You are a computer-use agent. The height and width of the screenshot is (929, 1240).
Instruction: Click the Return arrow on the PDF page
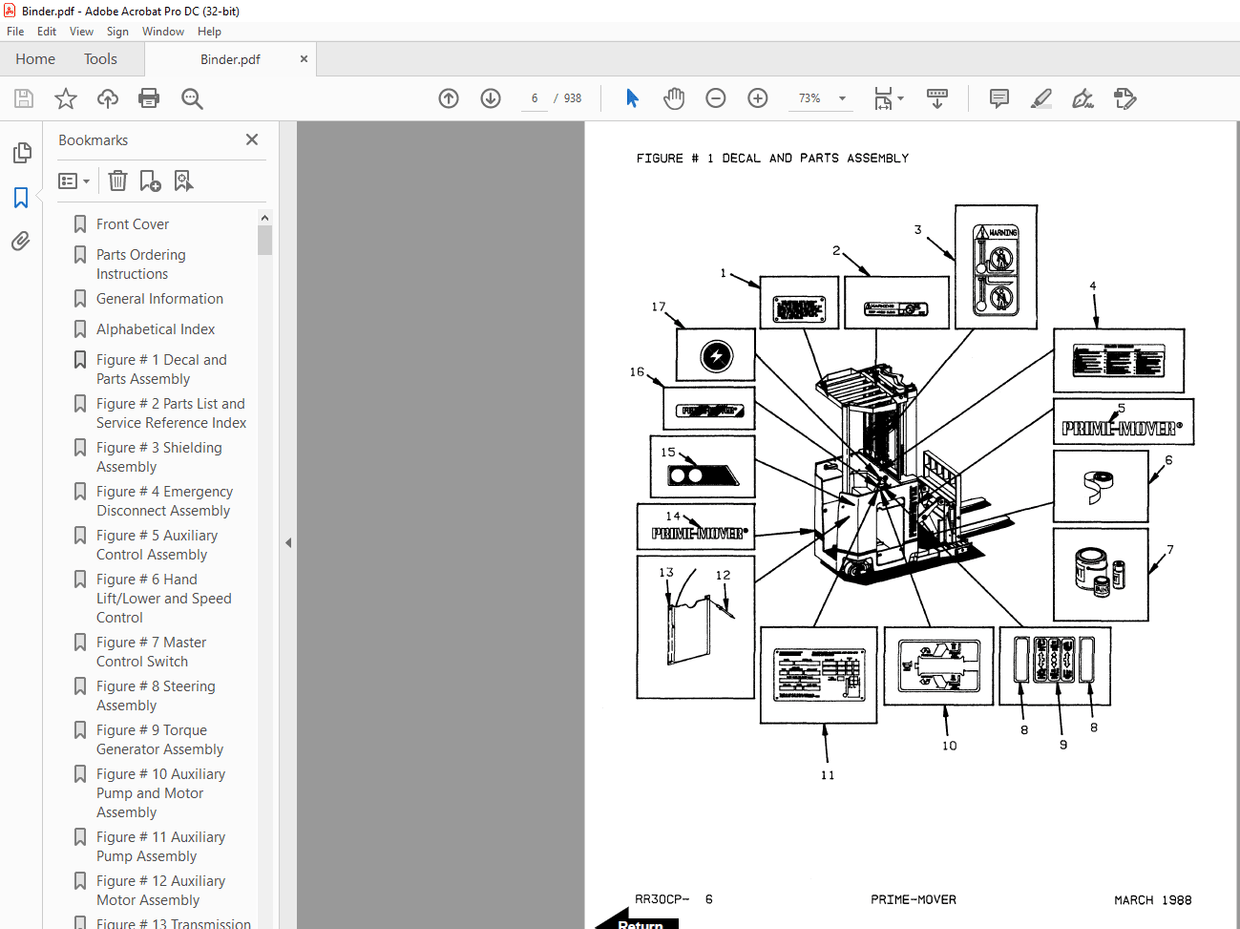pos(636,921)
